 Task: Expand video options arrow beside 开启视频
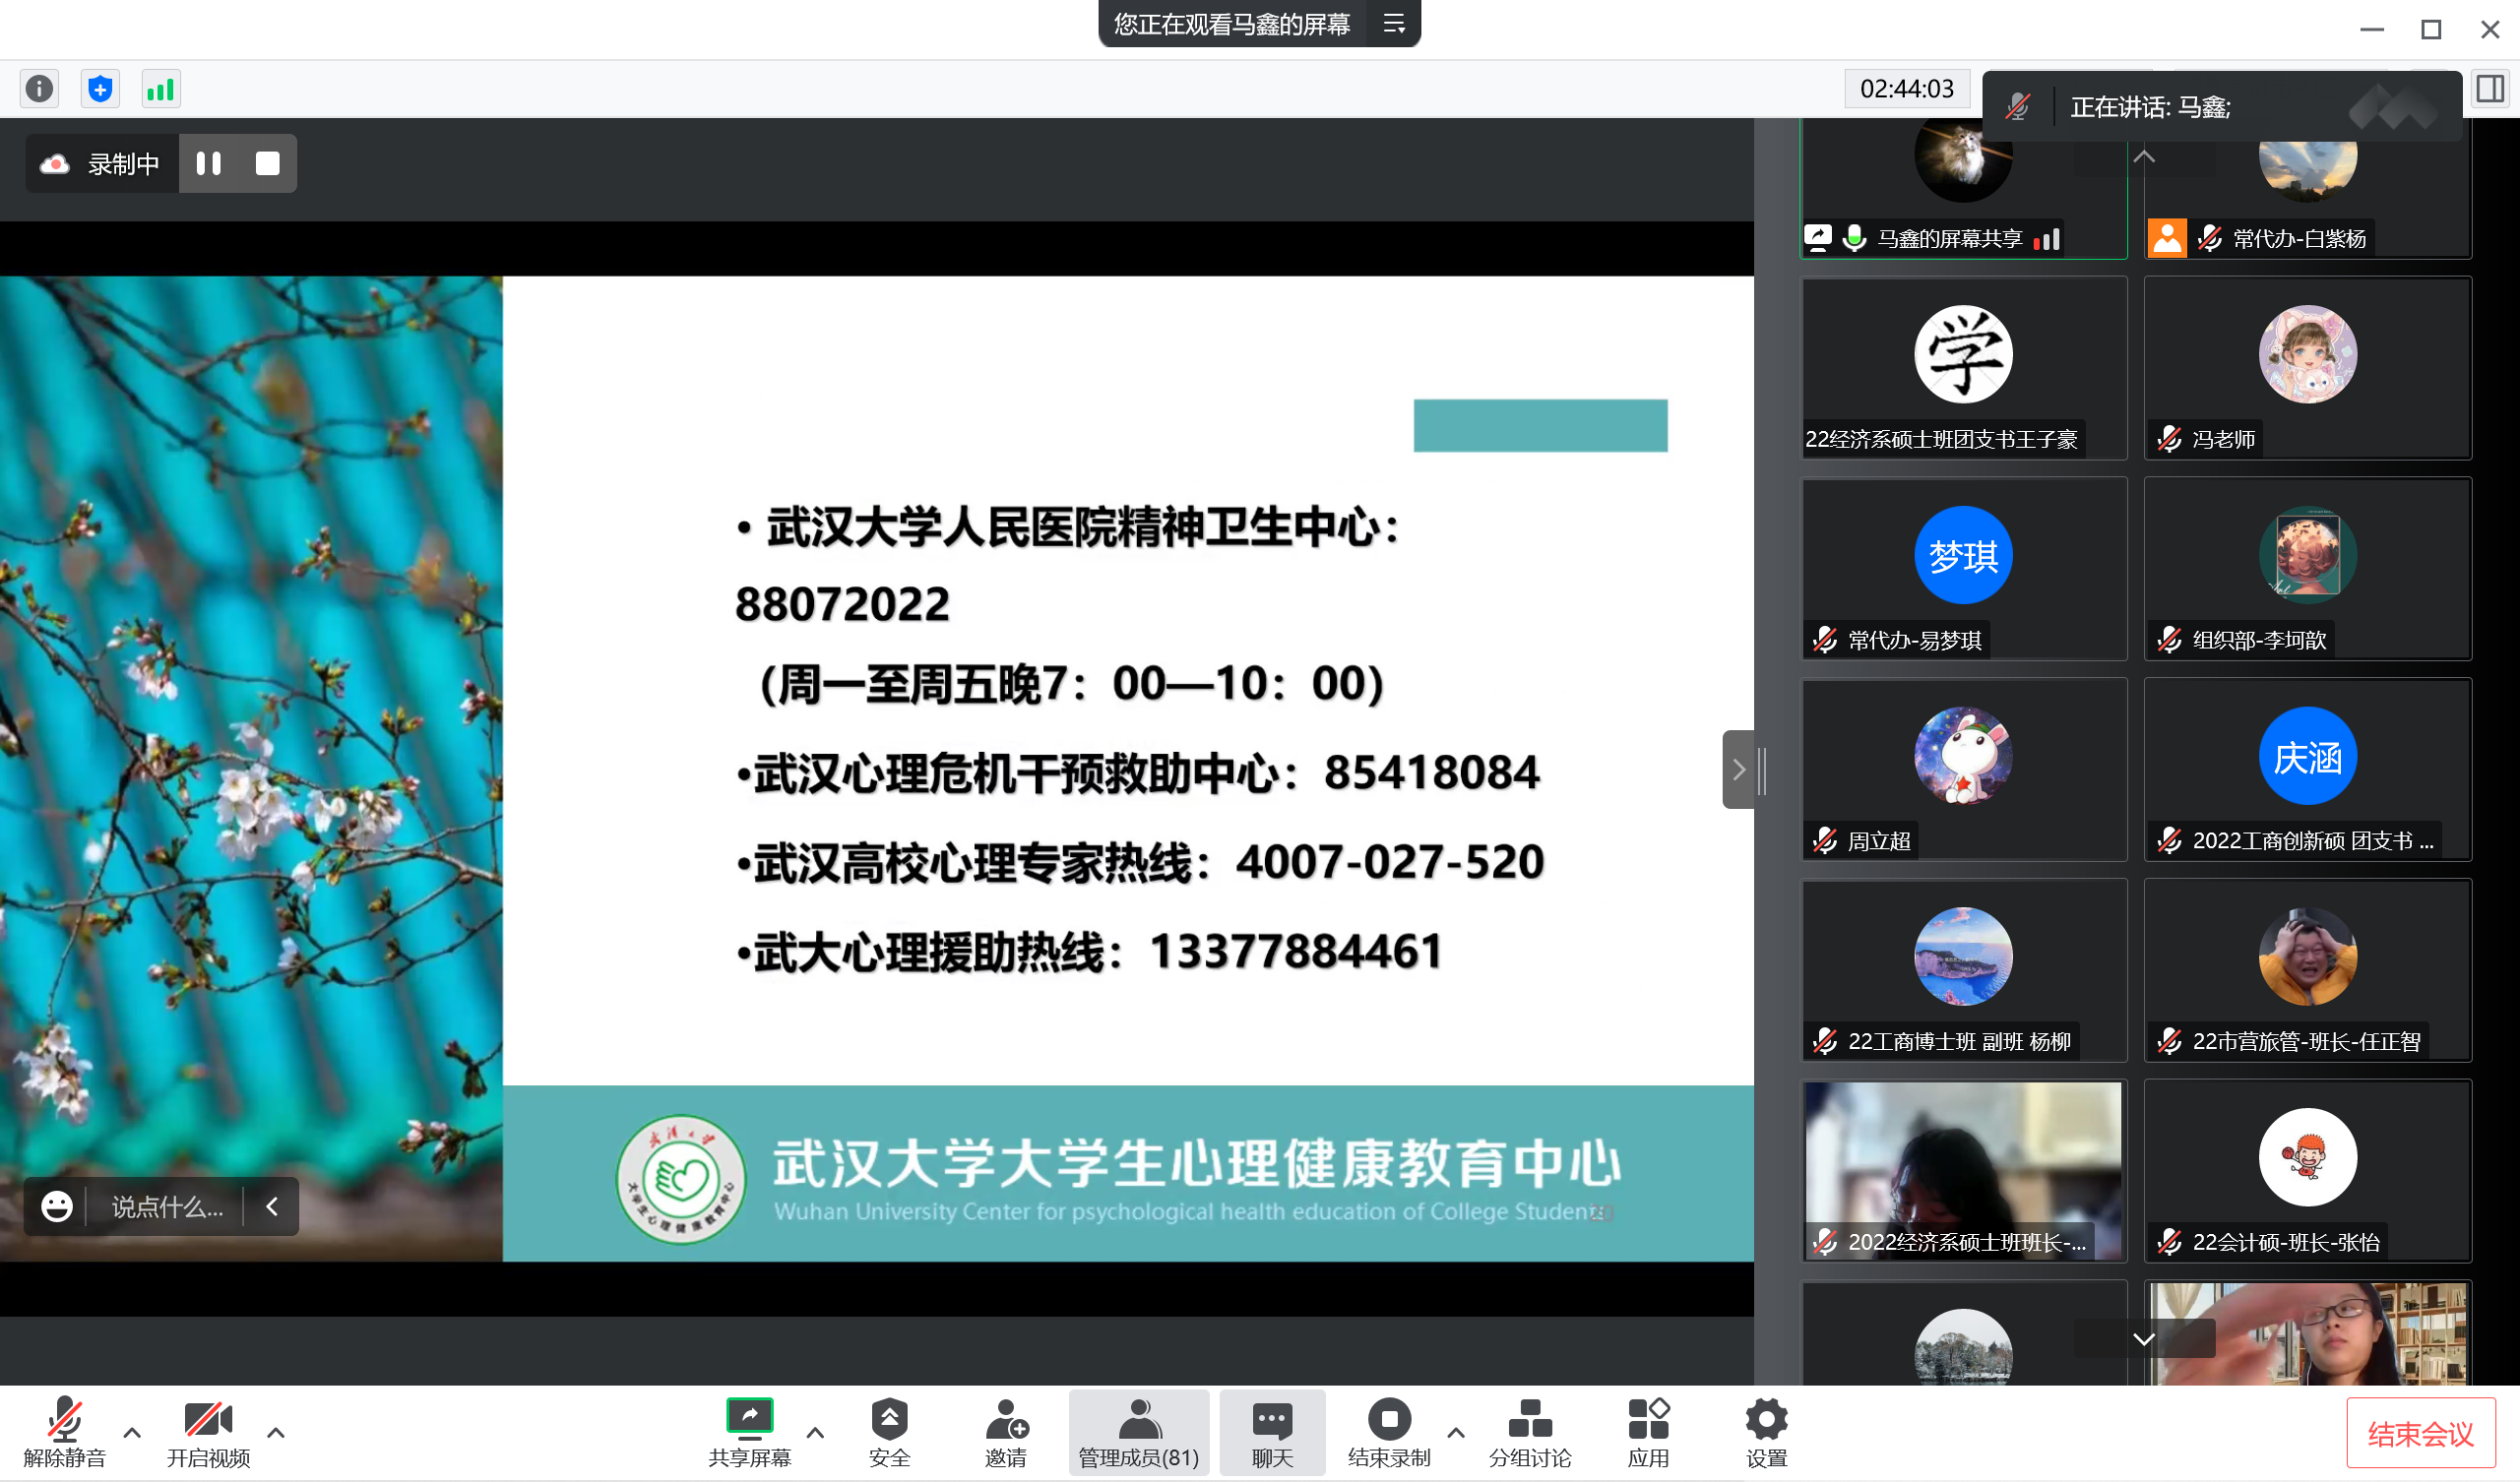(276, 1432)
